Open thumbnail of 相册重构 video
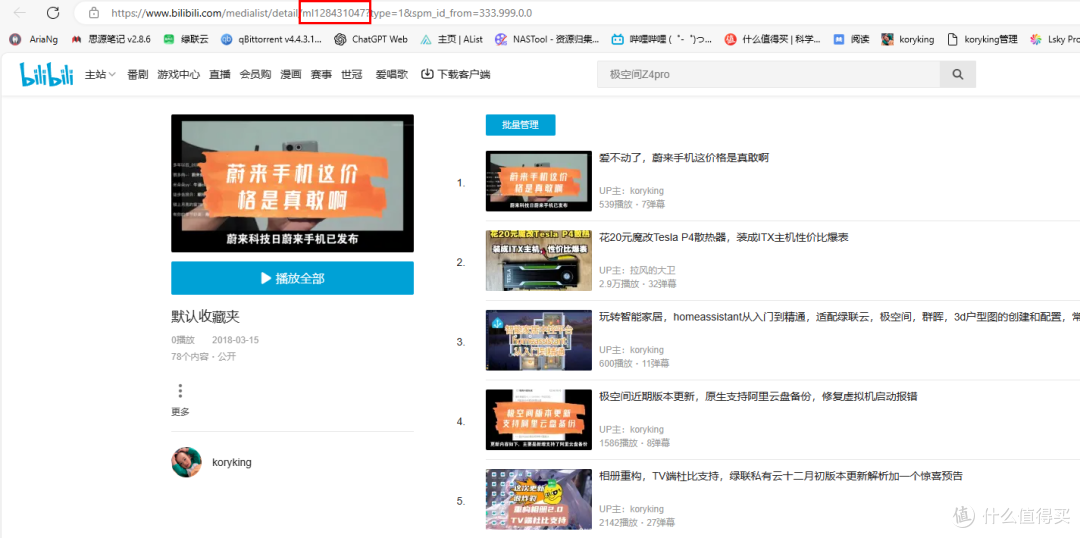Image resolution: width=1080 pixels, height=538 pixels. click(539, 500)
